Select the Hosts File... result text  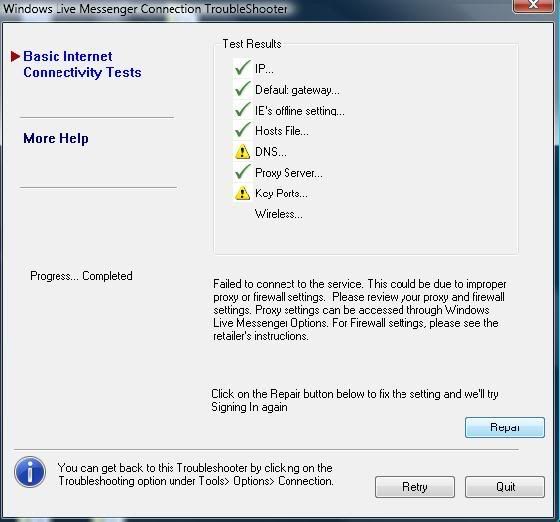tap(282, 131)
